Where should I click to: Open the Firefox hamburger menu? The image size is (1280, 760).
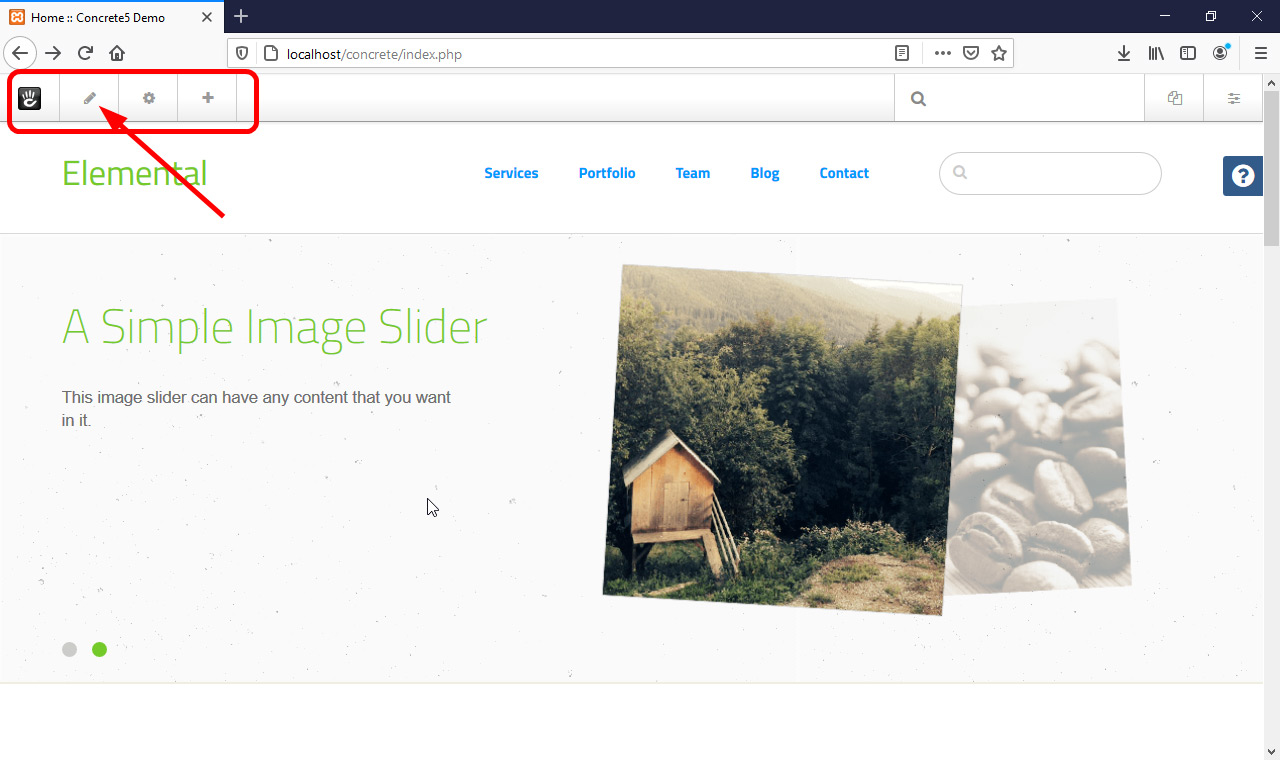1260,54
